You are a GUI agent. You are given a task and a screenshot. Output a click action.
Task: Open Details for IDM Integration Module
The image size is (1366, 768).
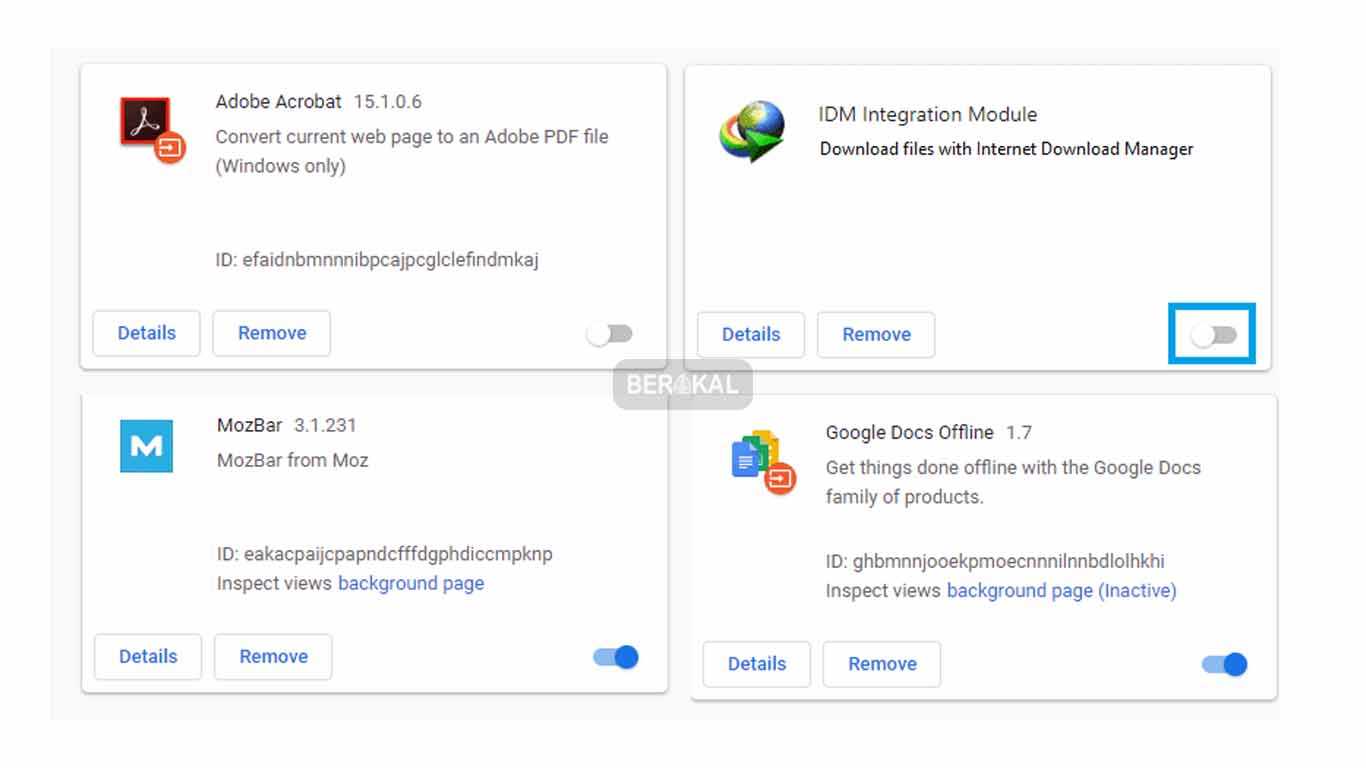(x=751, y=334)
